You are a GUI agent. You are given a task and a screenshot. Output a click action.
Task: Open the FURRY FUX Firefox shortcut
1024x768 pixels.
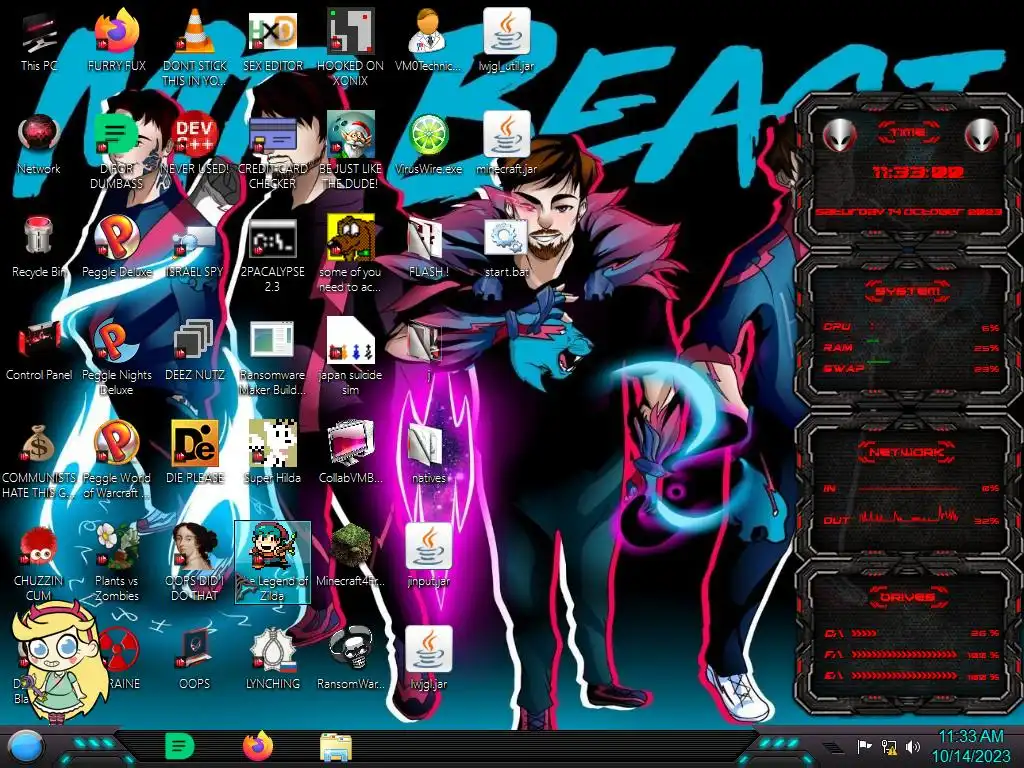tap(116, 40)
